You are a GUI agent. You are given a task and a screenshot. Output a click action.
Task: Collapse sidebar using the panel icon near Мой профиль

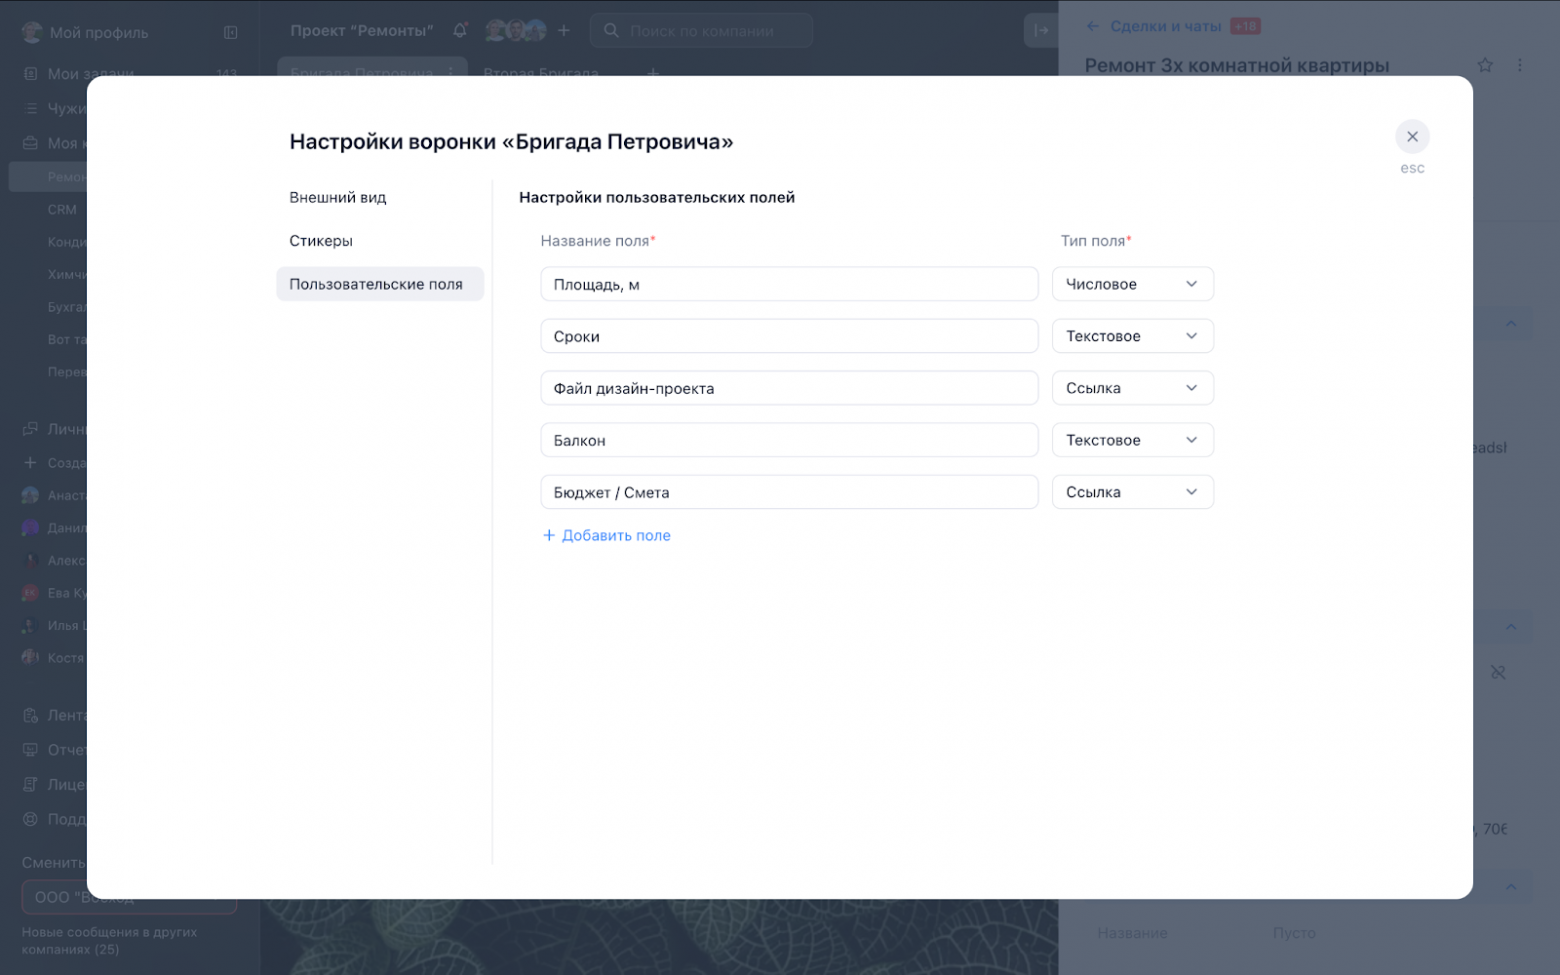coord(230,31)
